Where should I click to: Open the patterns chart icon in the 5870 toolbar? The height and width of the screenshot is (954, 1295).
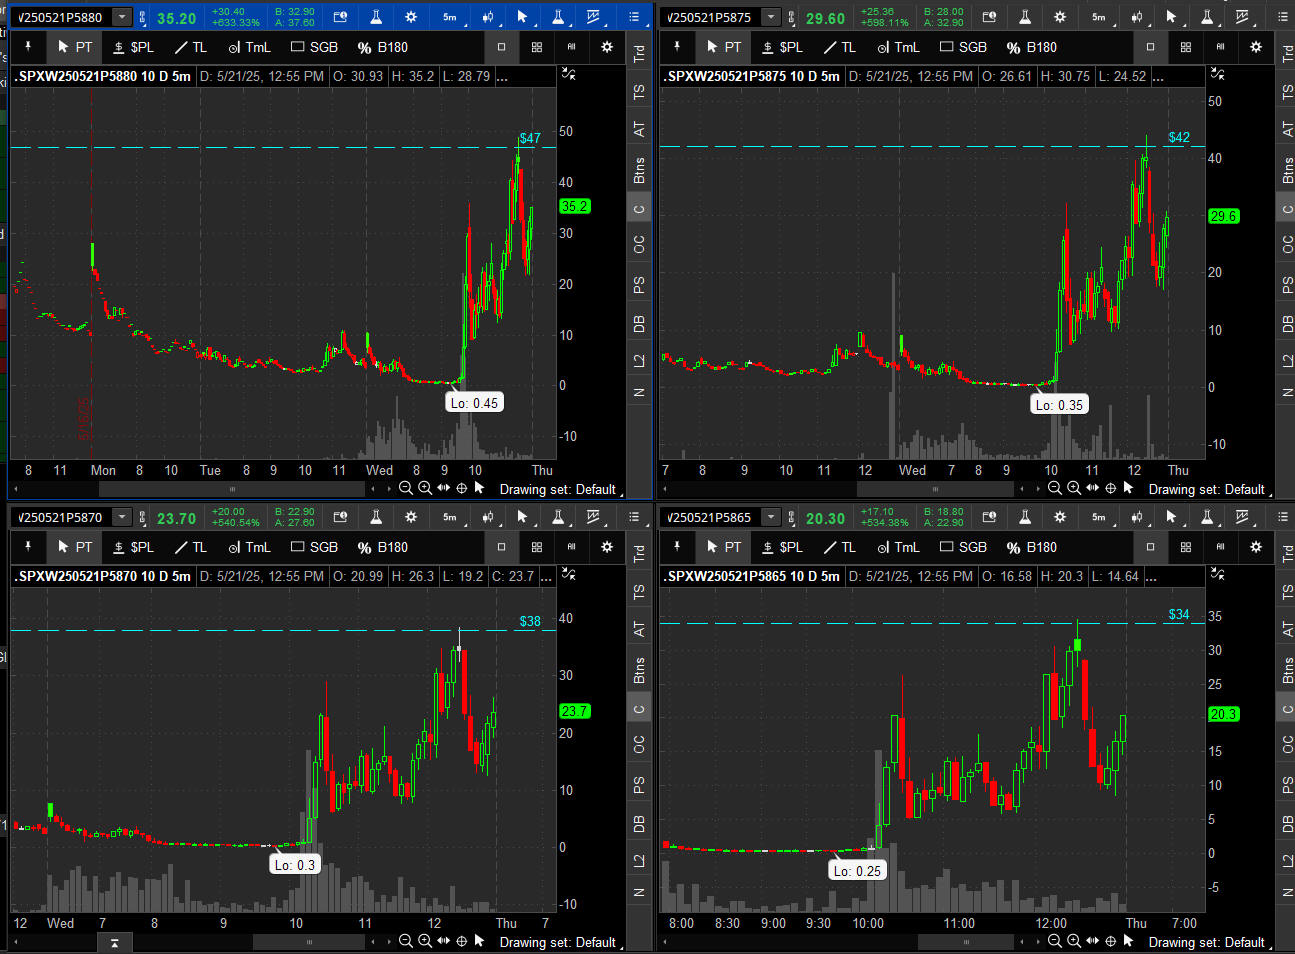click(594, 517)
